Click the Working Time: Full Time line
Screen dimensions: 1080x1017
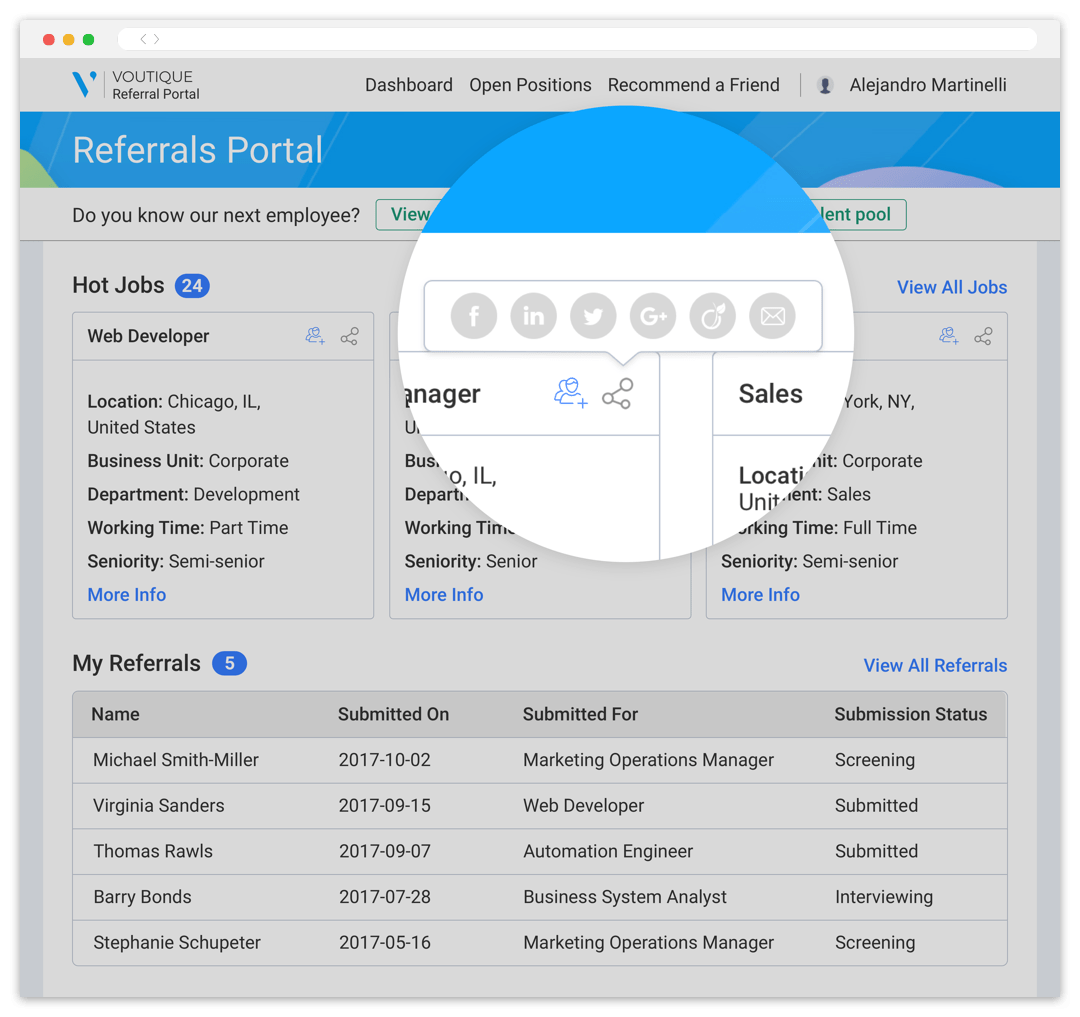point(826,527)
